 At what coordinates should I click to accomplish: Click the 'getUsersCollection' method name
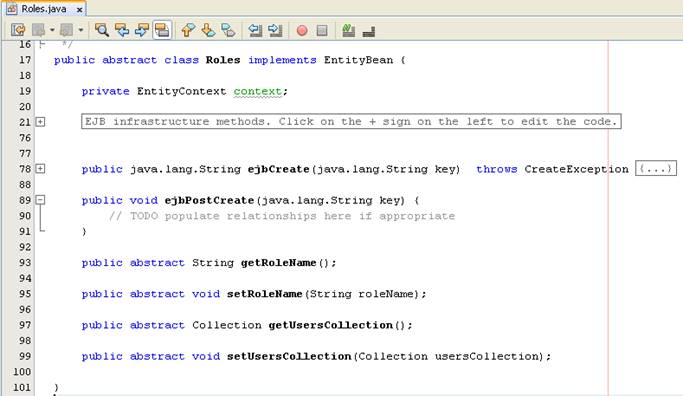(x=331, y=325)
